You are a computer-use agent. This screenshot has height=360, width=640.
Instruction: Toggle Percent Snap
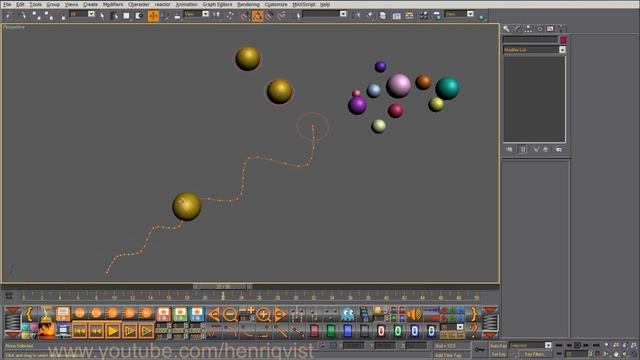[x=269, y=16]
